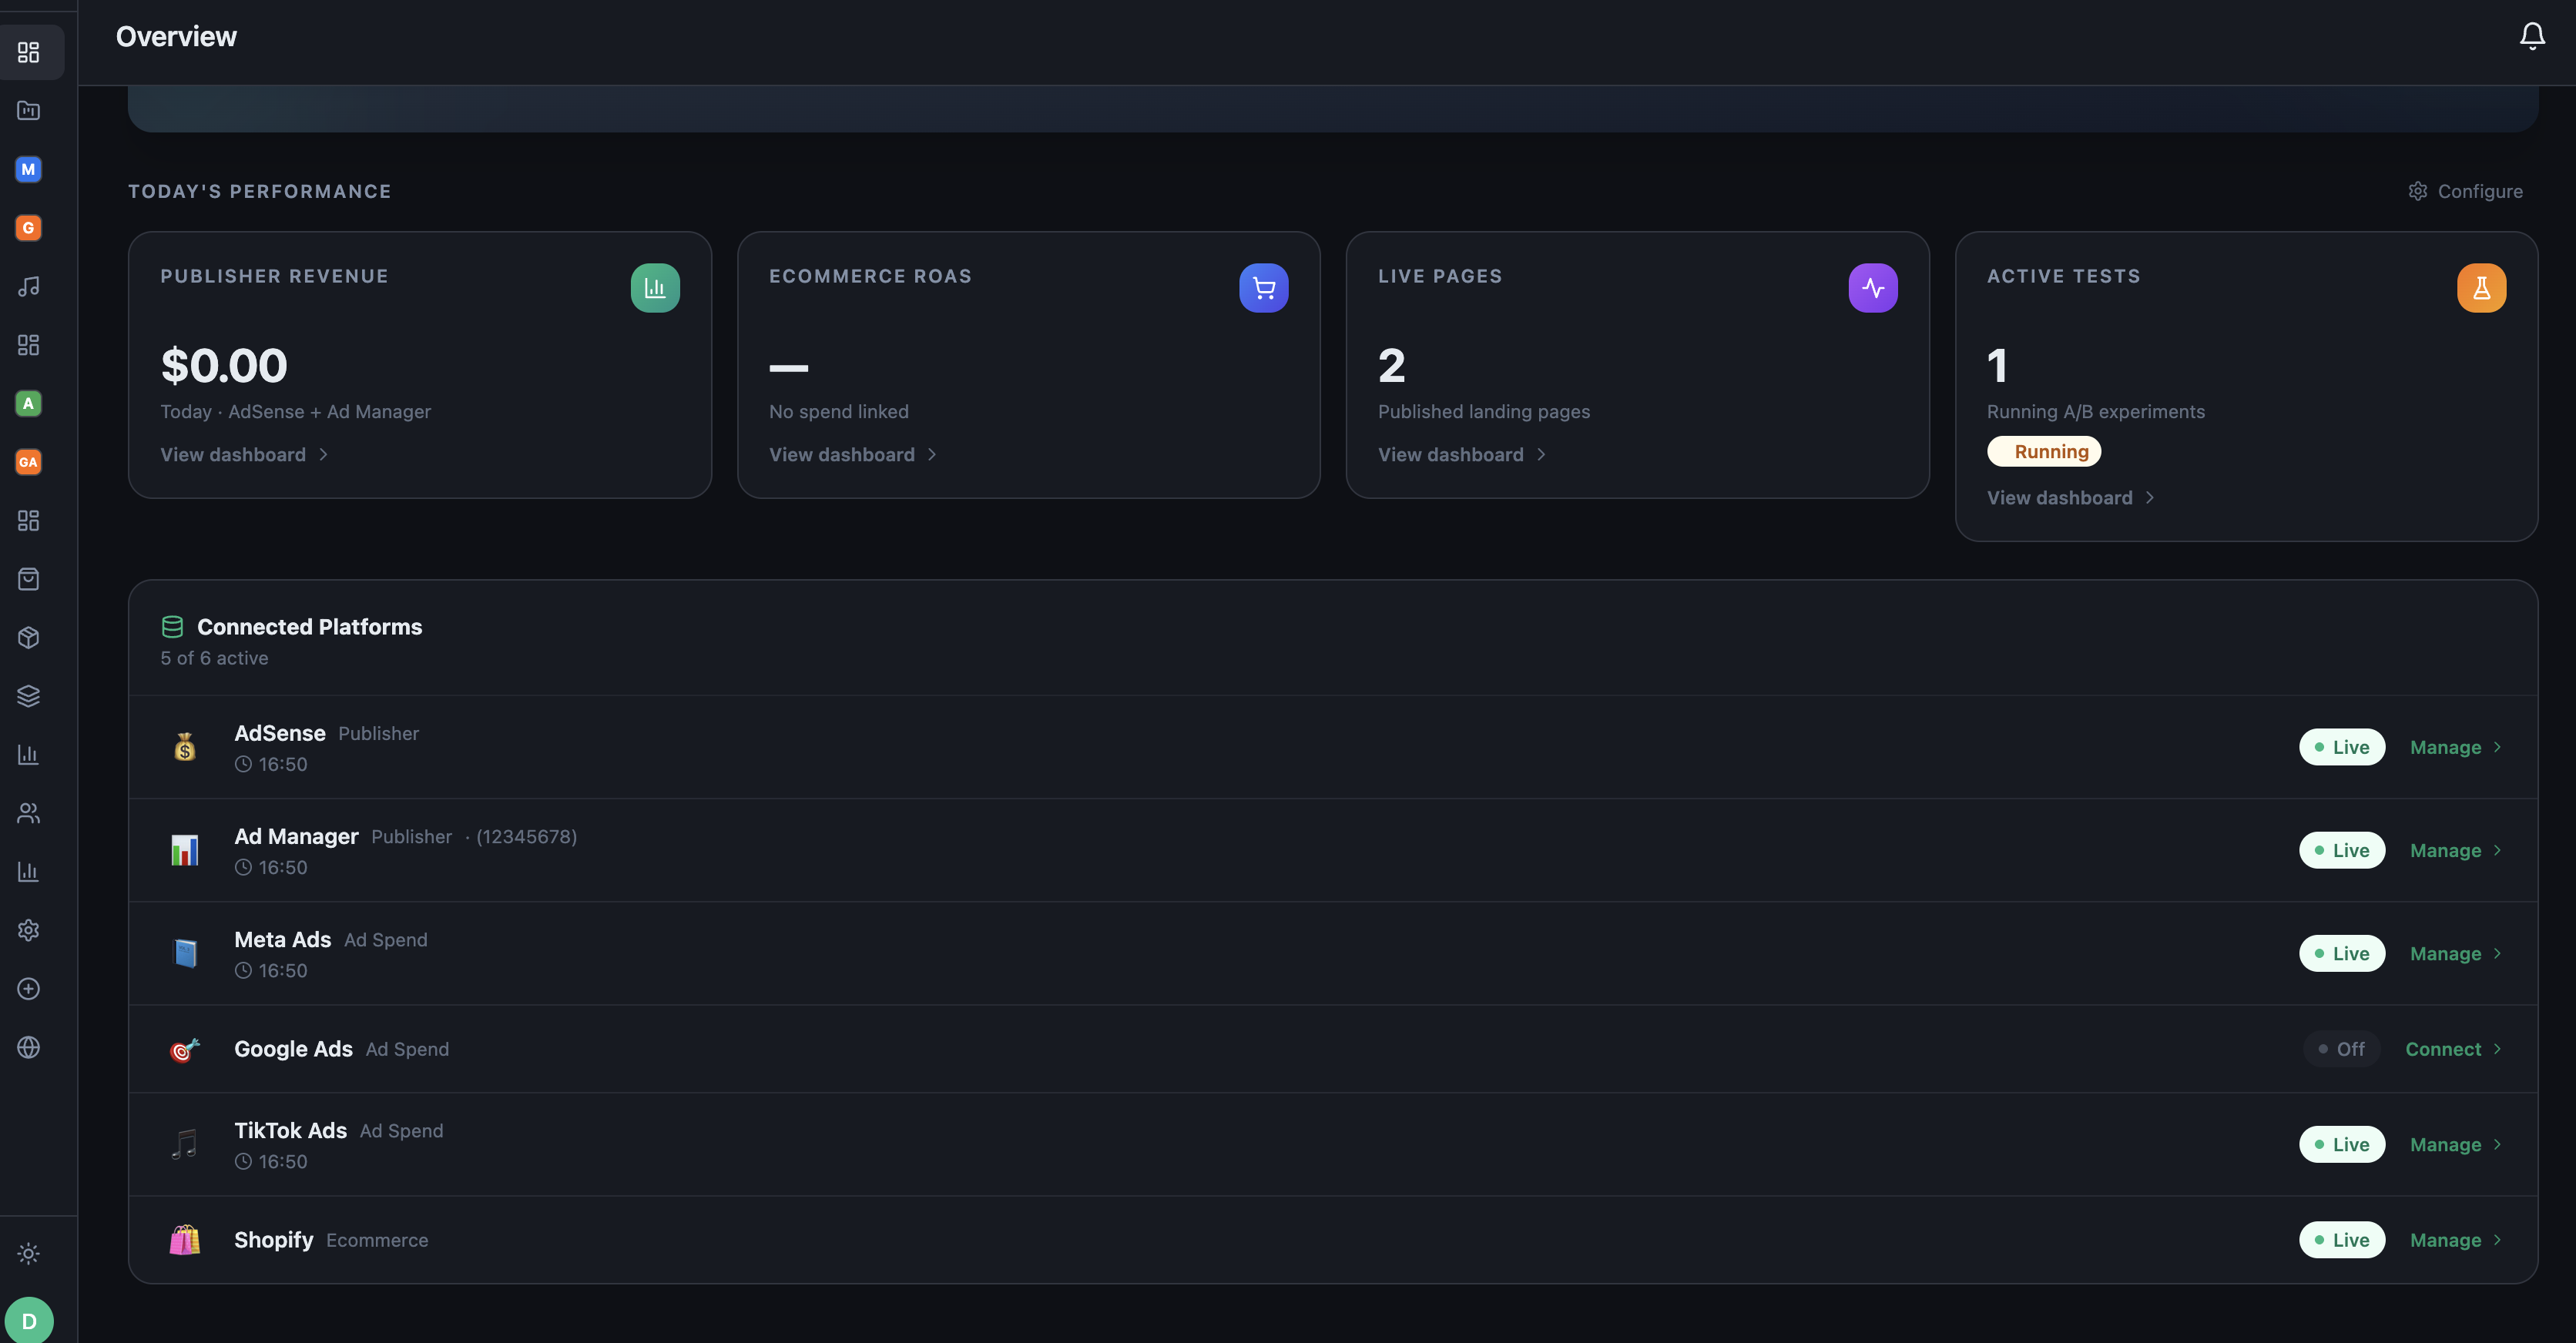
Task: Click the Live badge on TikTok Ads row
Action: [2342, 1145]
